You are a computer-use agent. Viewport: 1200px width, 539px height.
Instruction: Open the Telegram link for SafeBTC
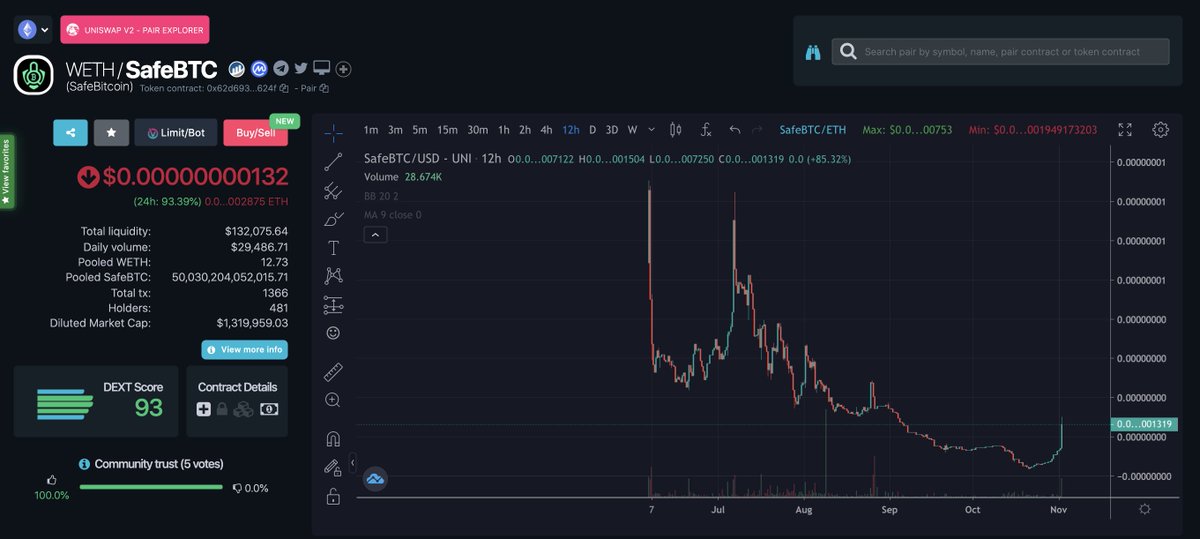(281, 68)
